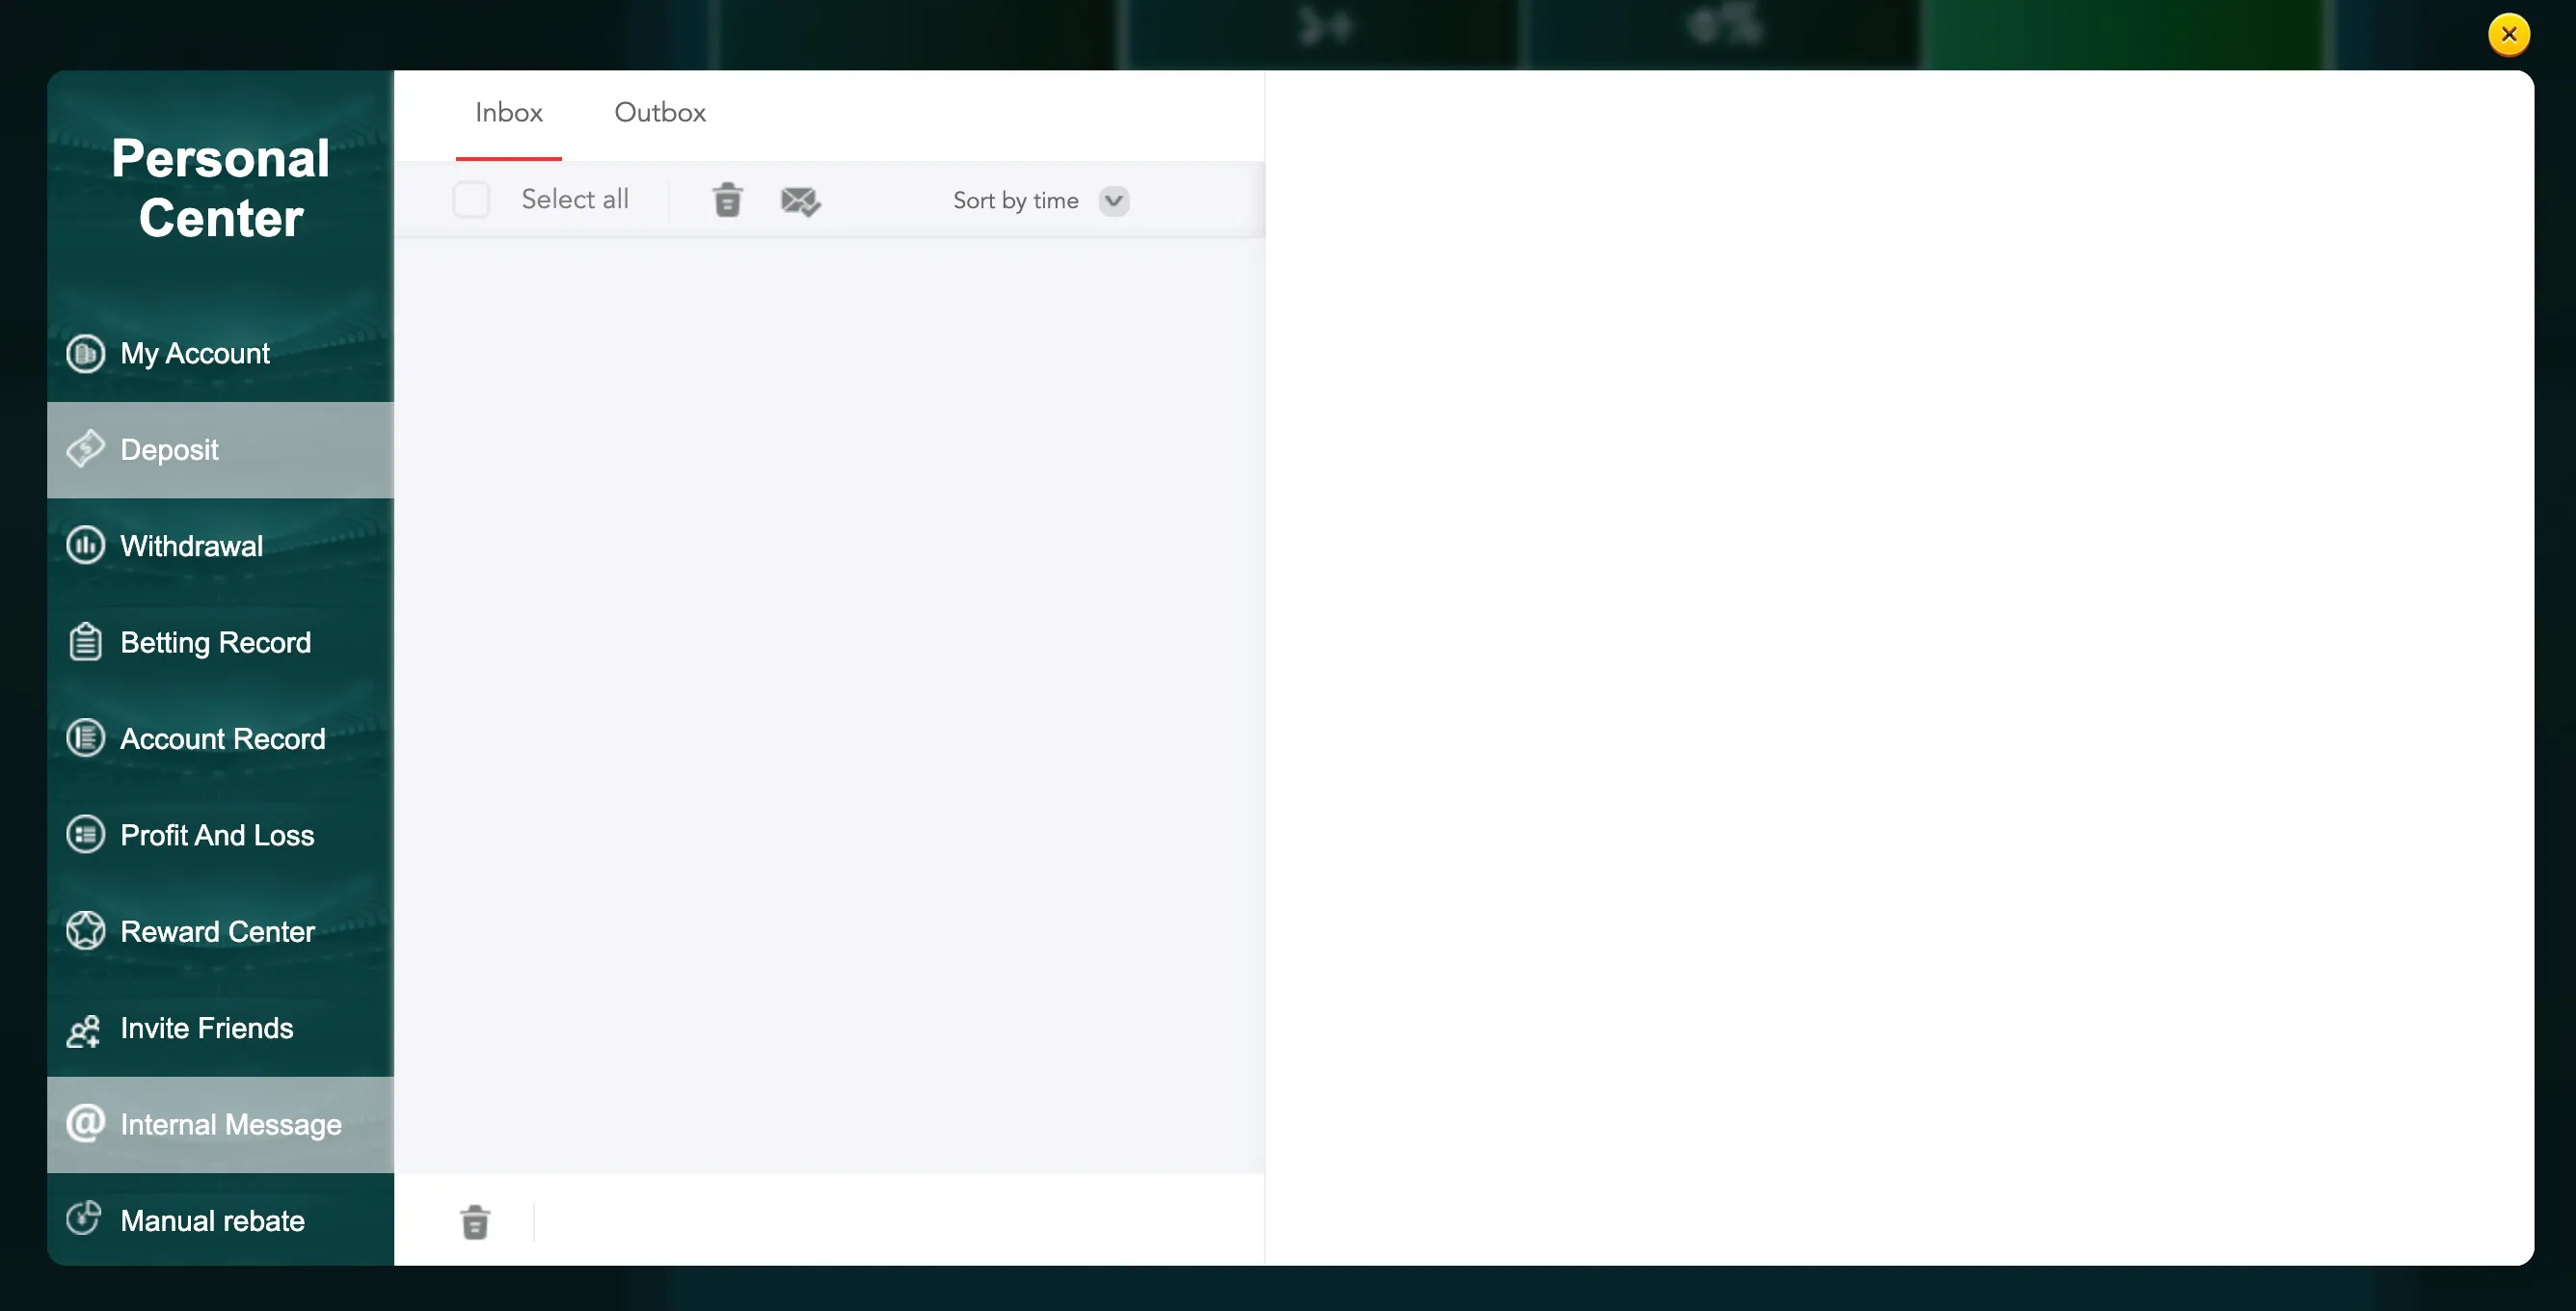Click the Manual rebate icon
This screenshot has height=1311, width=2576.
tap(84, 1218)
